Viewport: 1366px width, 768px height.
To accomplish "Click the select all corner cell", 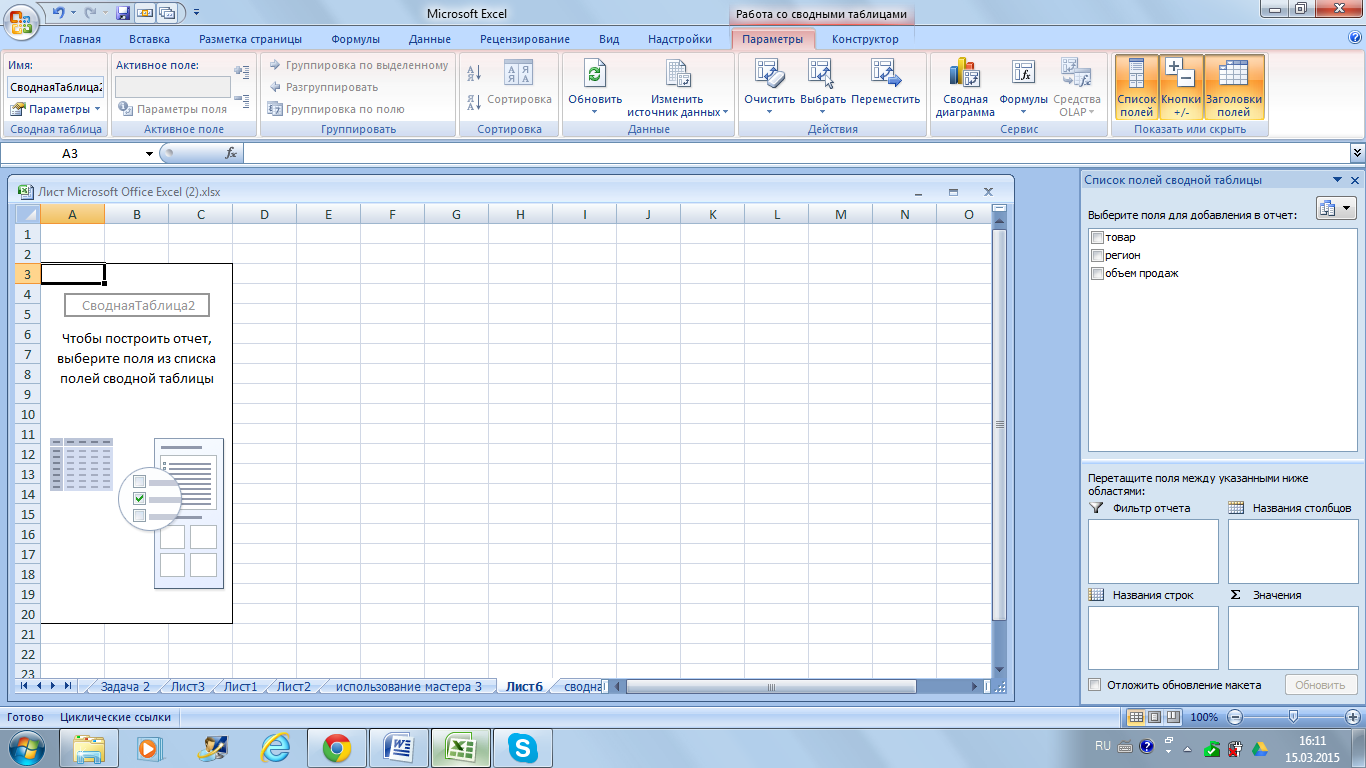I will (x=26, y=214).
